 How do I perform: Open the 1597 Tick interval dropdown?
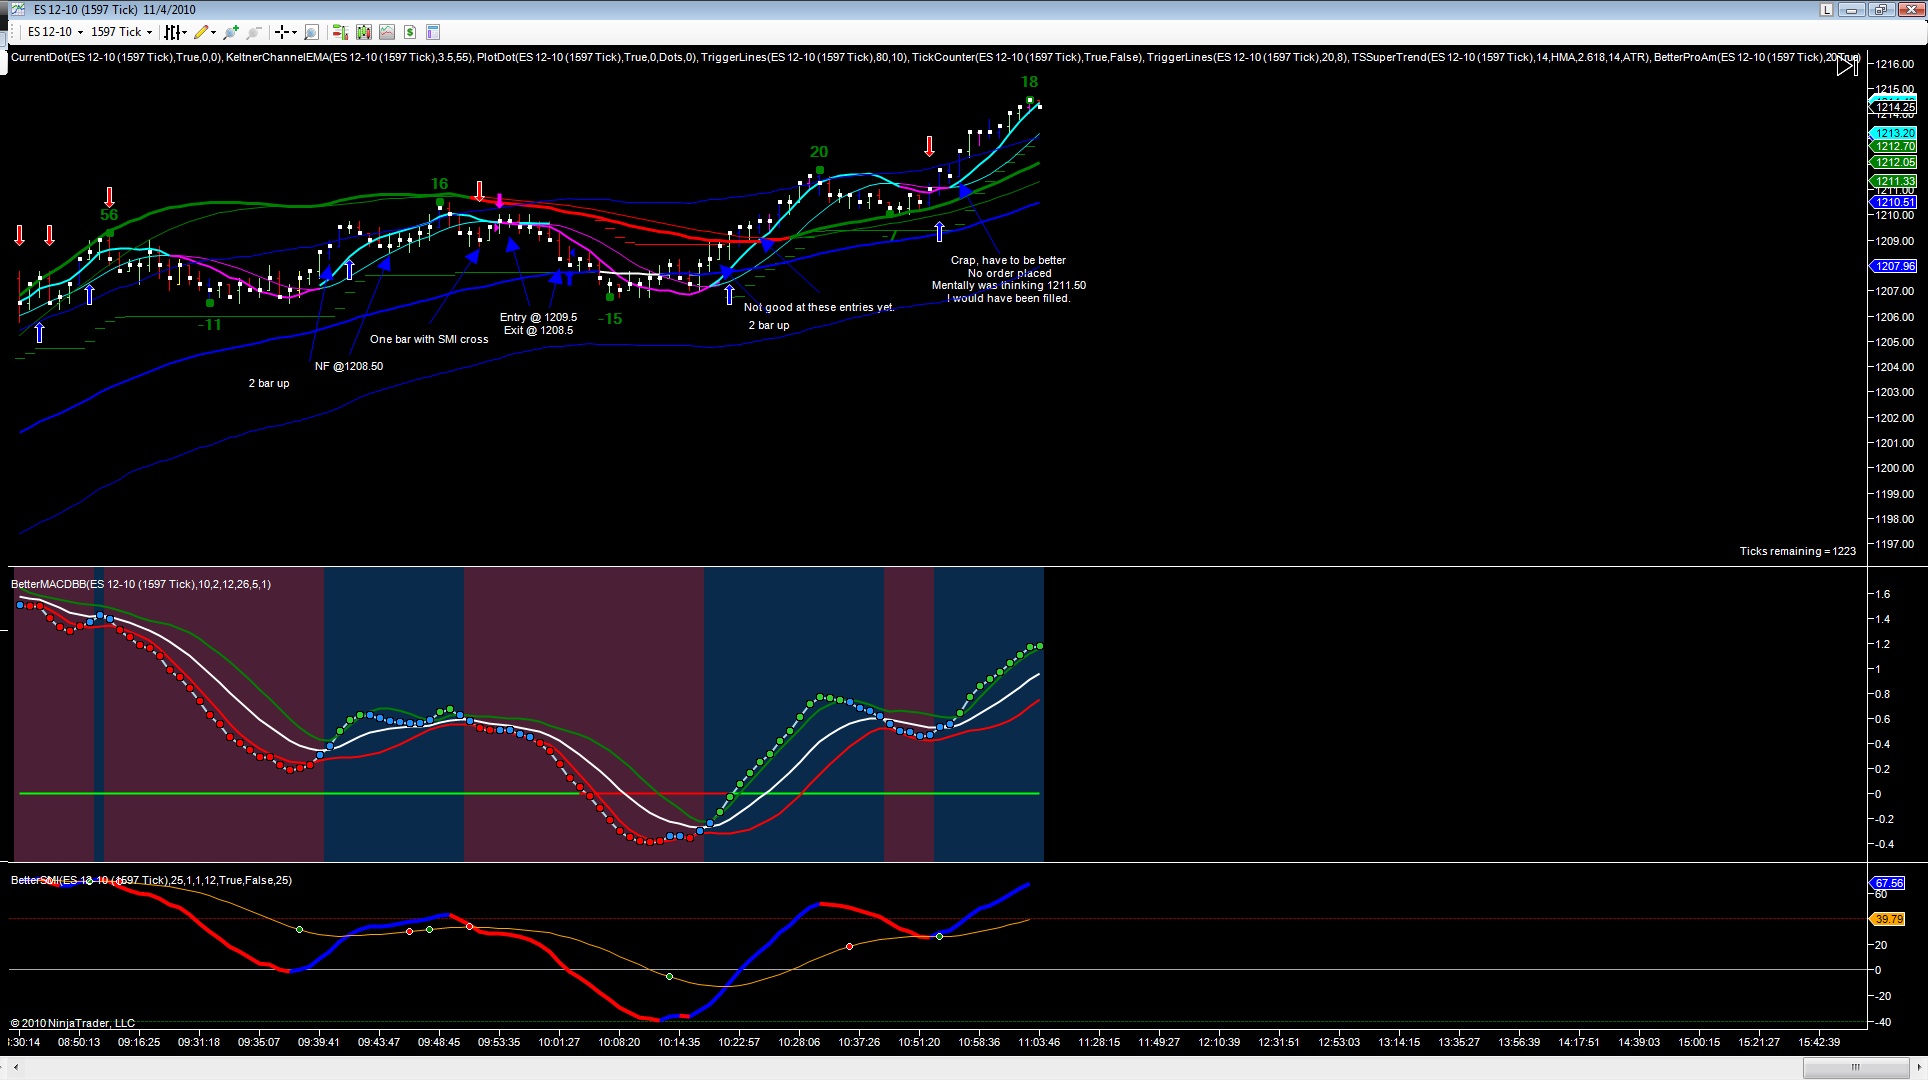(121, 32)
